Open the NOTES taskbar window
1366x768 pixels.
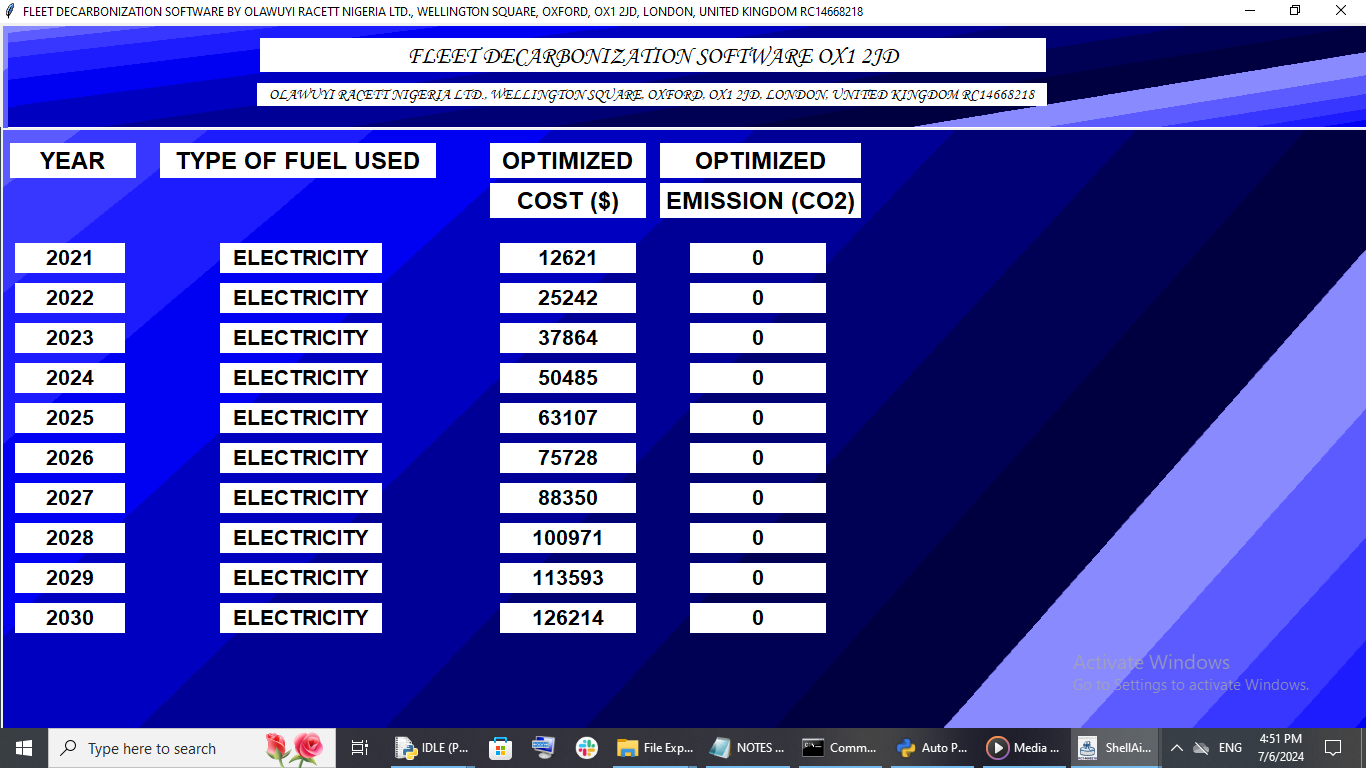(x=748, y=748)
